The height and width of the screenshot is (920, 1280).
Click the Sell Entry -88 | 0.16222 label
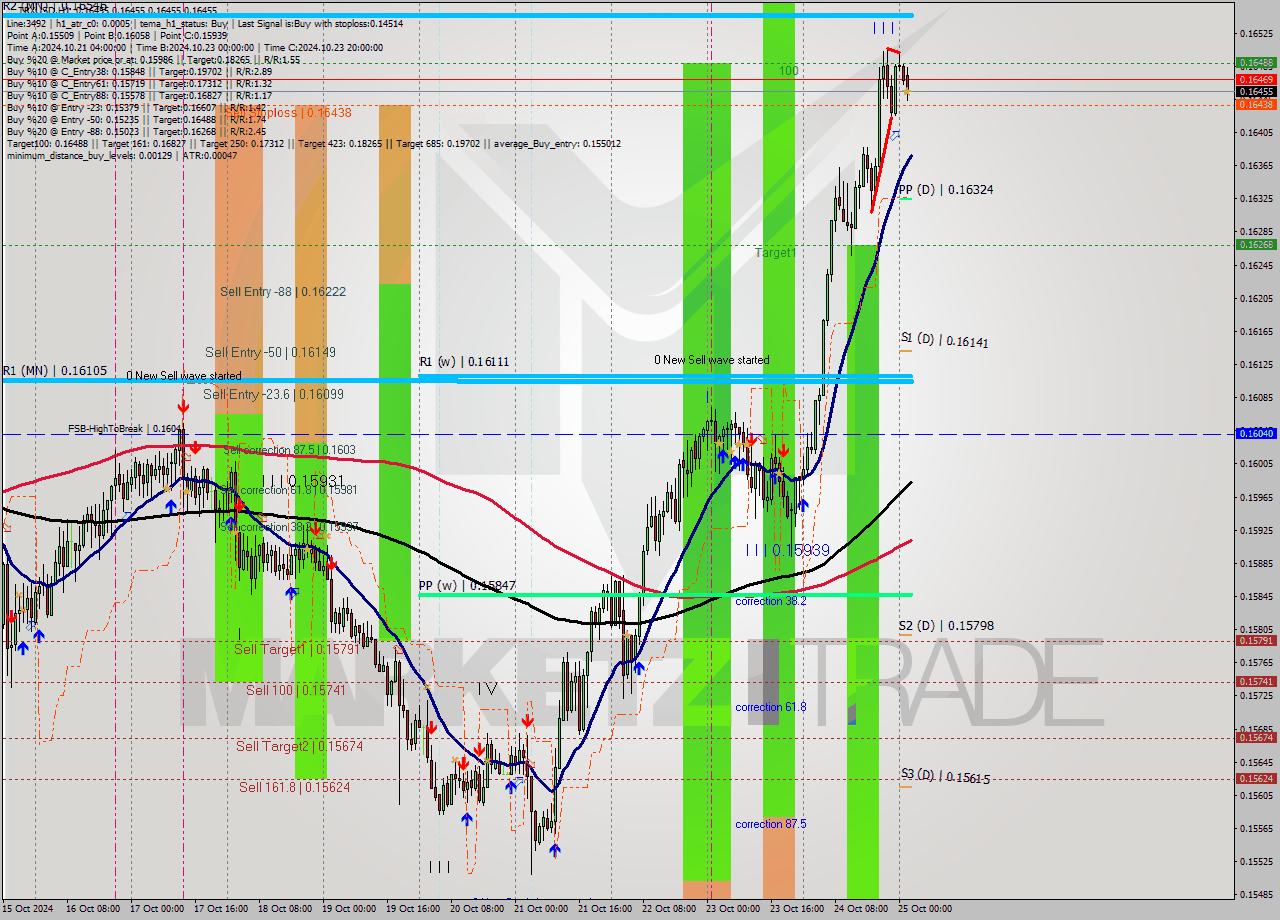[x=283, y=291]
